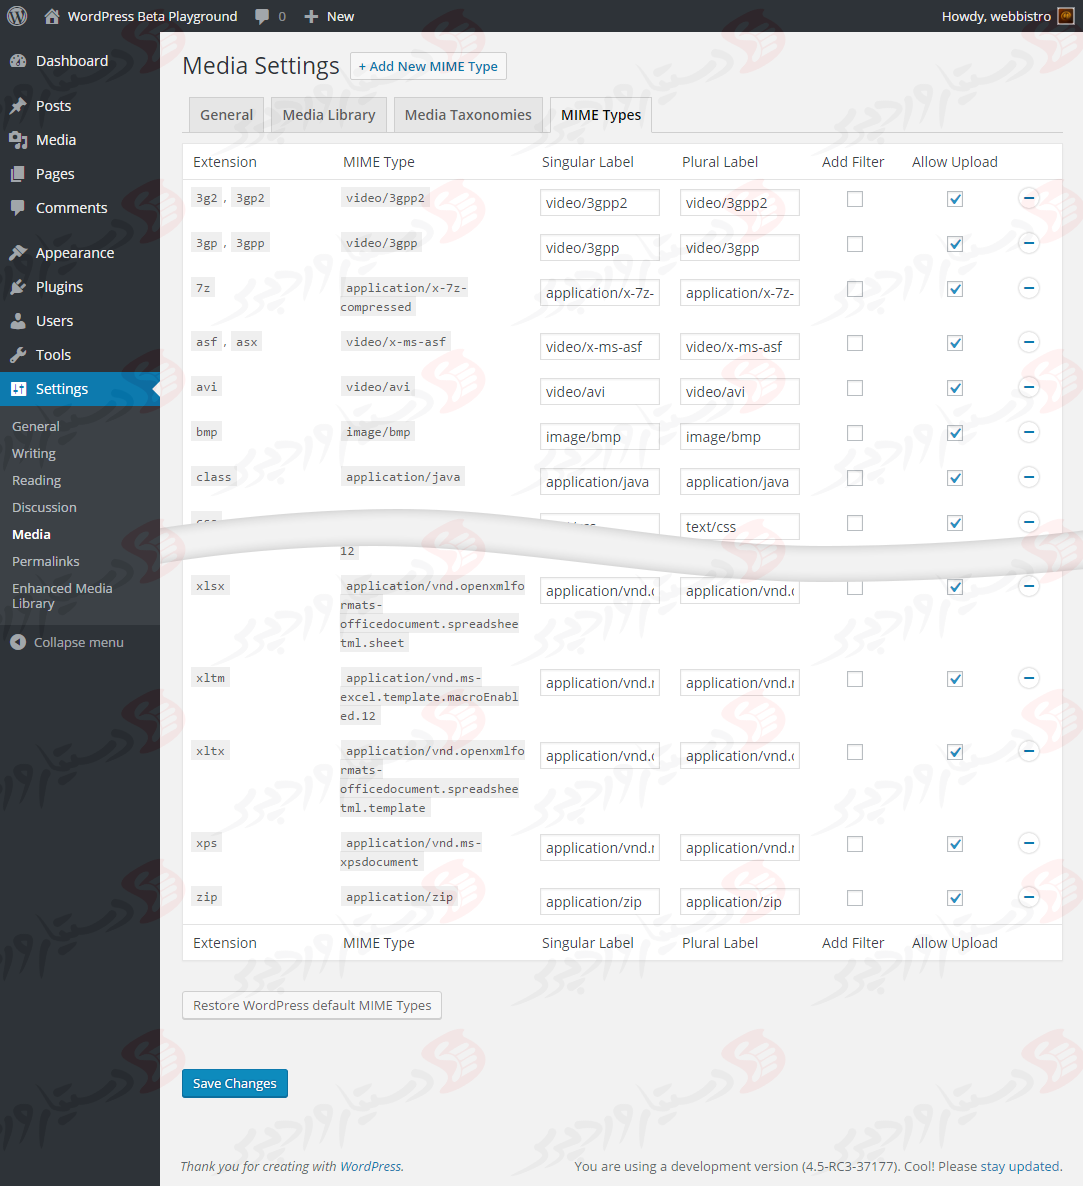
Task: Switch to the Media Library tab
Action: [x=329, y=115]
